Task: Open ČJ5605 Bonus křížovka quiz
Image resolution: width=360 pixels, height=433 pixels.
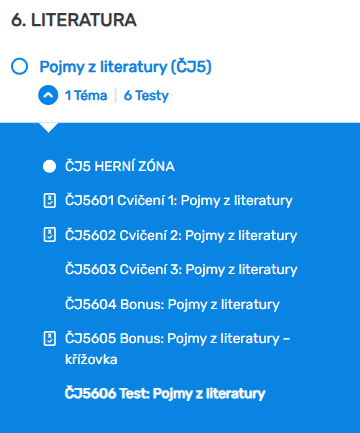Action: tap(178, 349)
